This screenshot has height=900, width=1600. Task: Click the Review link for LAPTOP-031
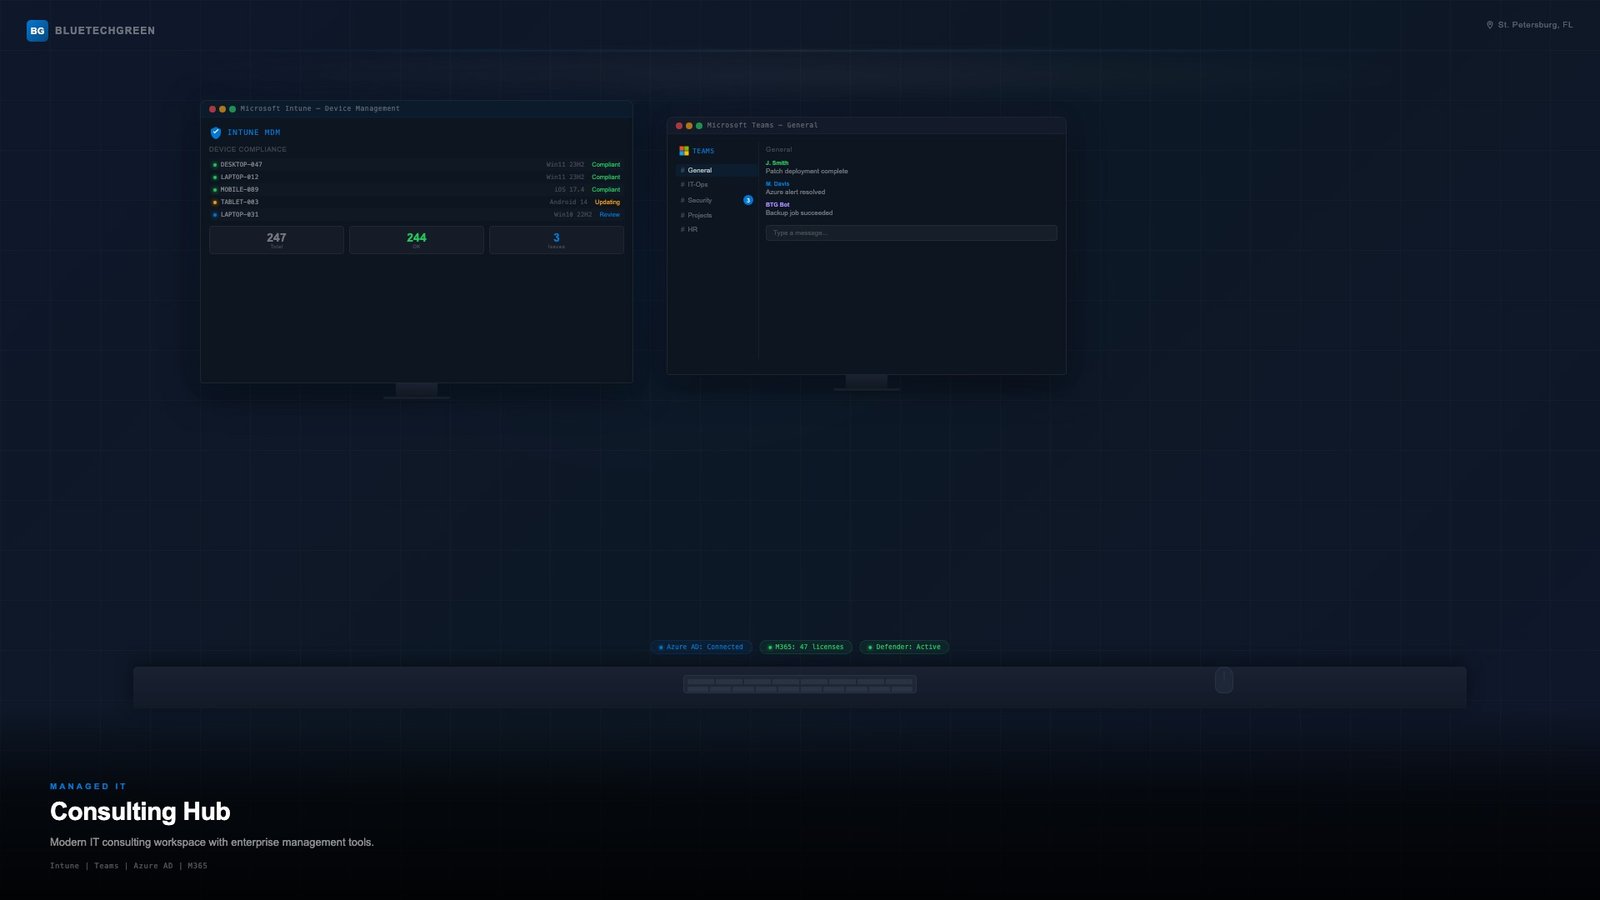609,215
